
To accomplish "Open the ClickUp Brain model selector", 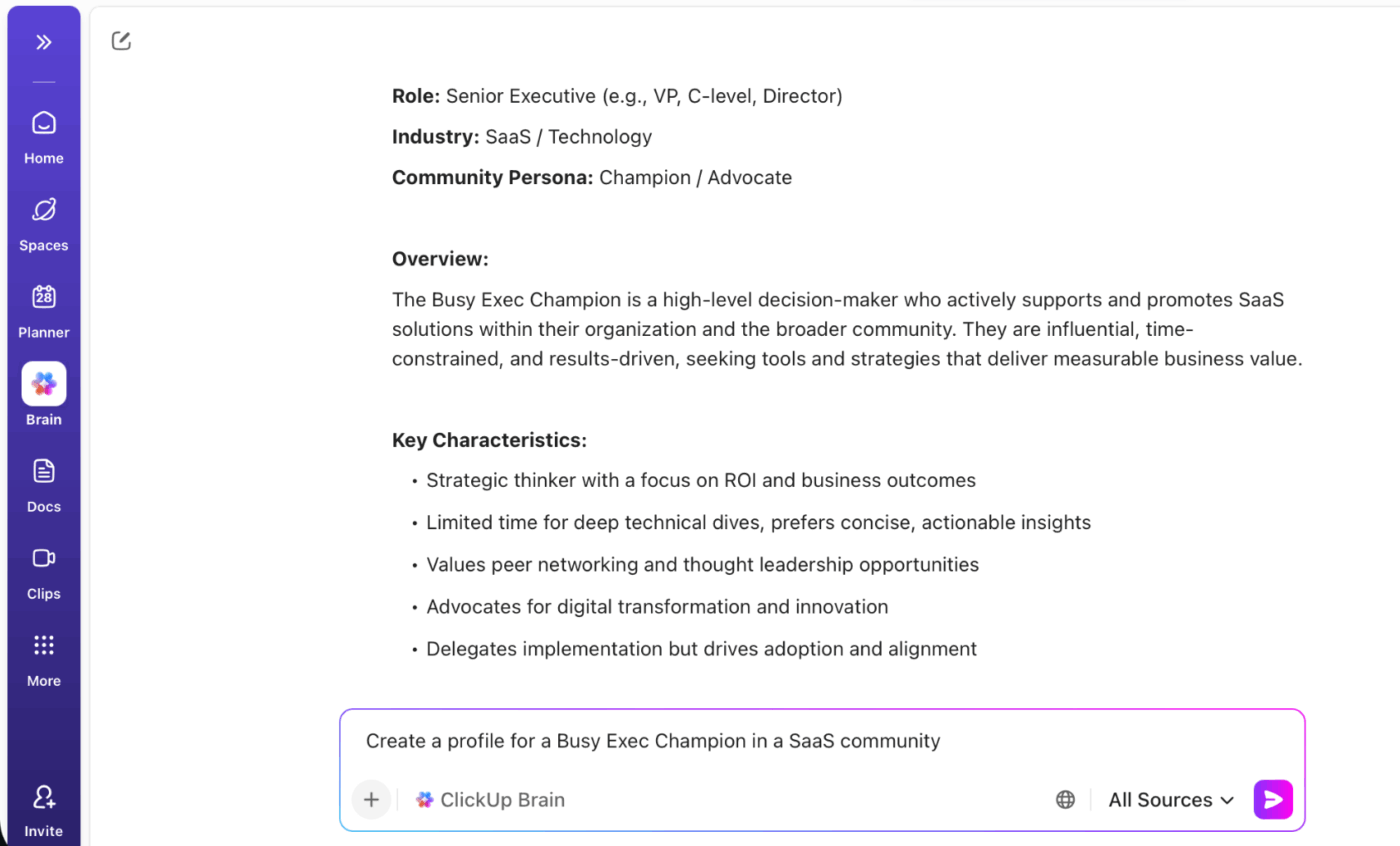I will (489, 799).
